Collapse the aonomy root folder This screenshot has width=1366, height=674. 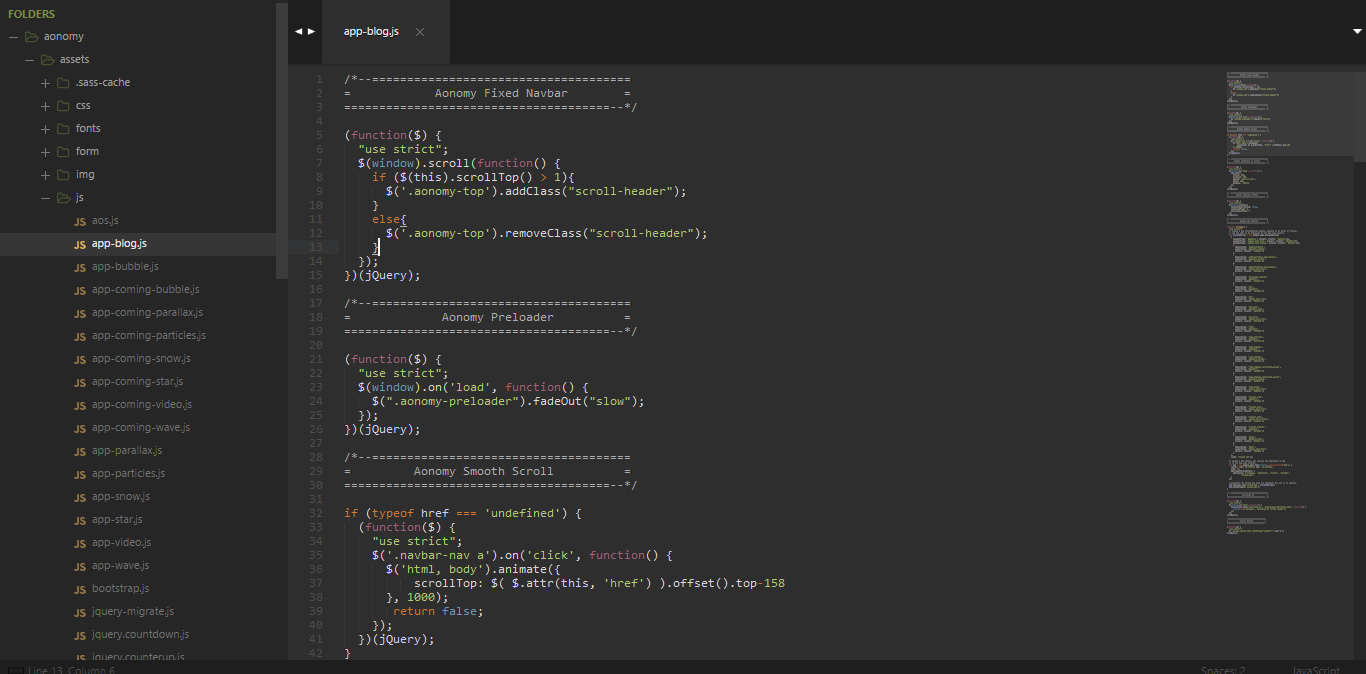[13, 37]
